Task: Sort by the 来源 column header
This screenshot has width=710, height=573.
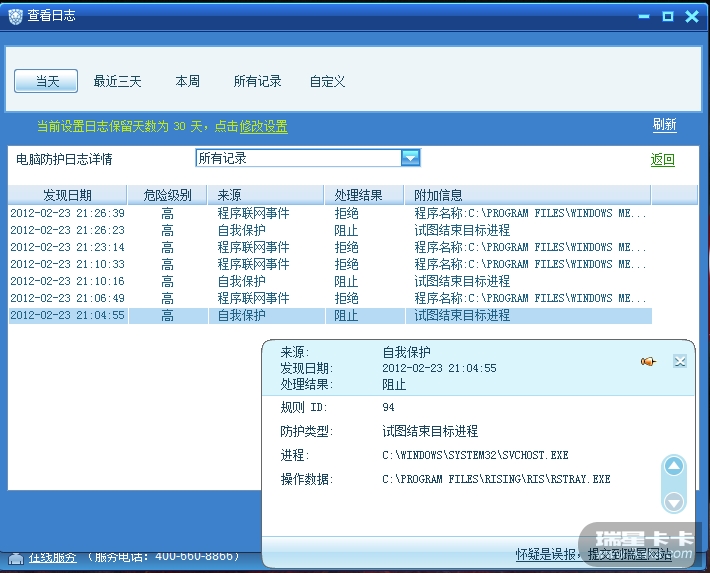Action: (x=266, y=195)
